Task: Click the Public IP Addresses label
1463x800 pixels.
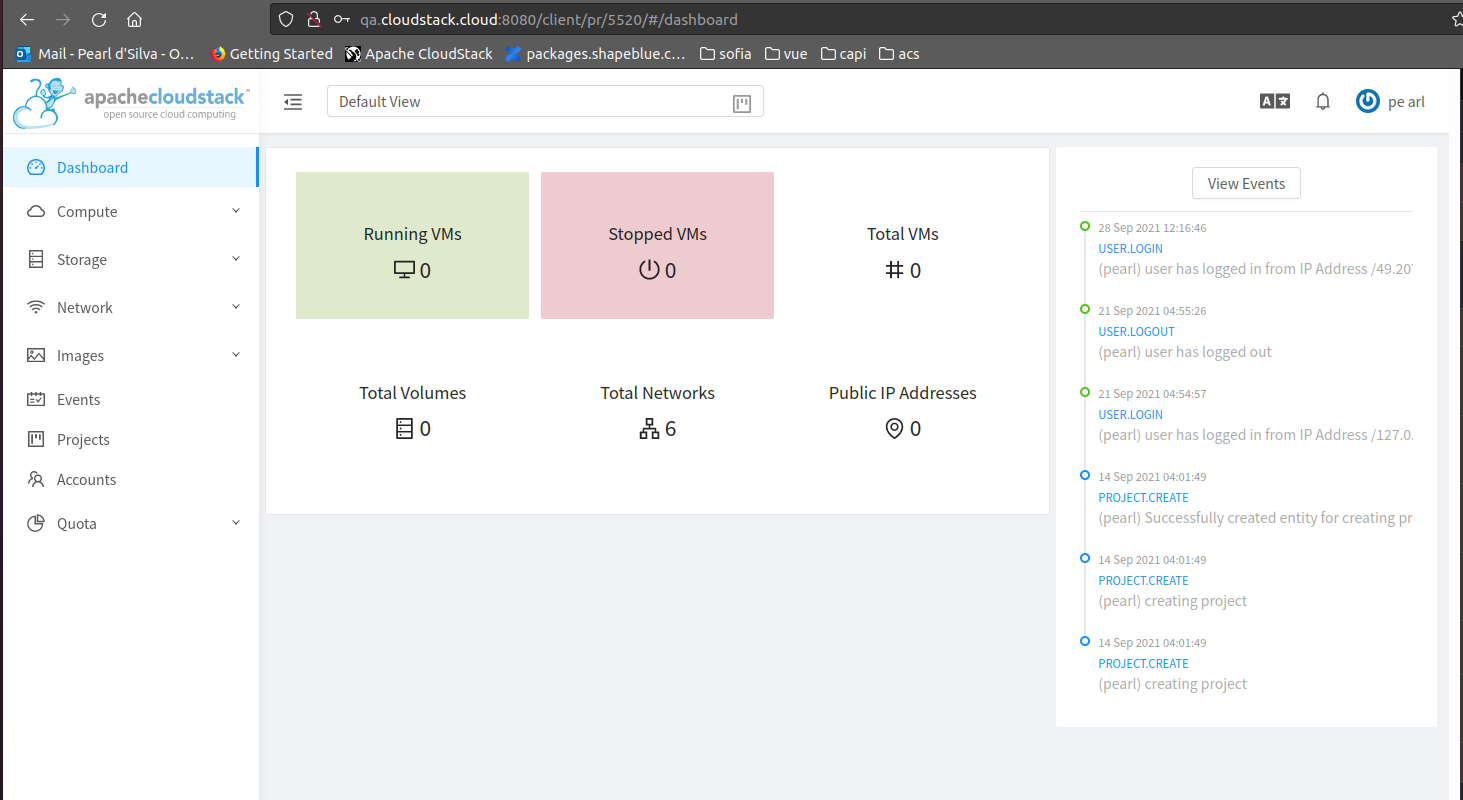Action: (902, 393)
